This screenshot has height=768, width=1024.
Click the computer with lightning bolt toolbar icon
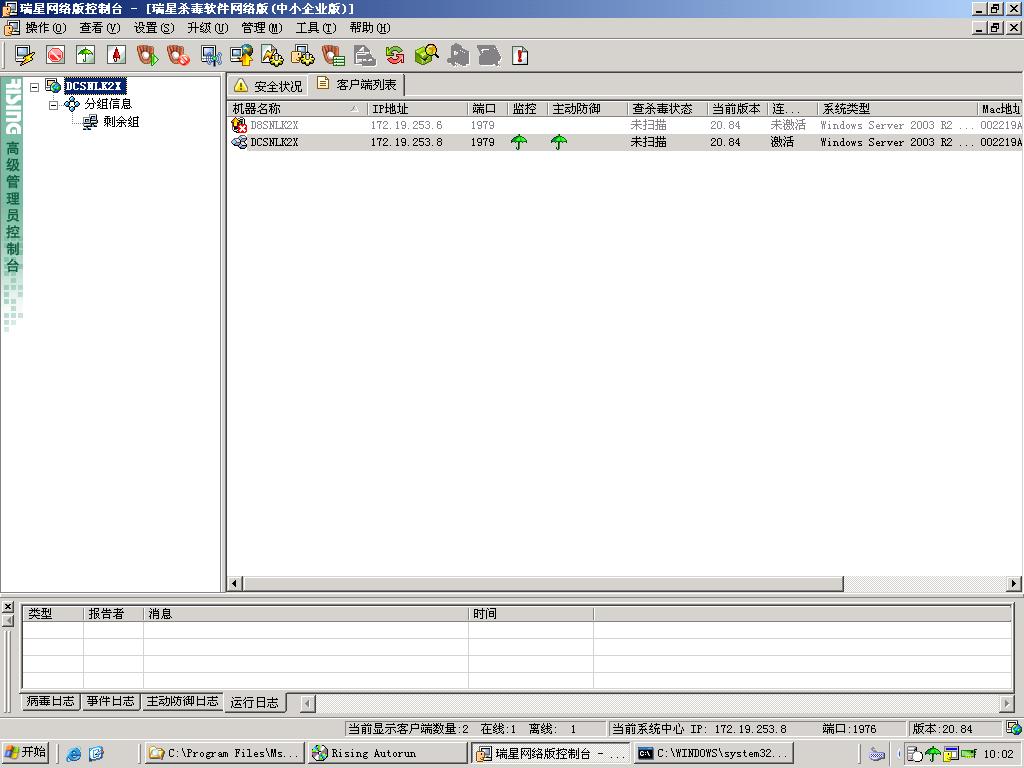(x=25, y=56)
